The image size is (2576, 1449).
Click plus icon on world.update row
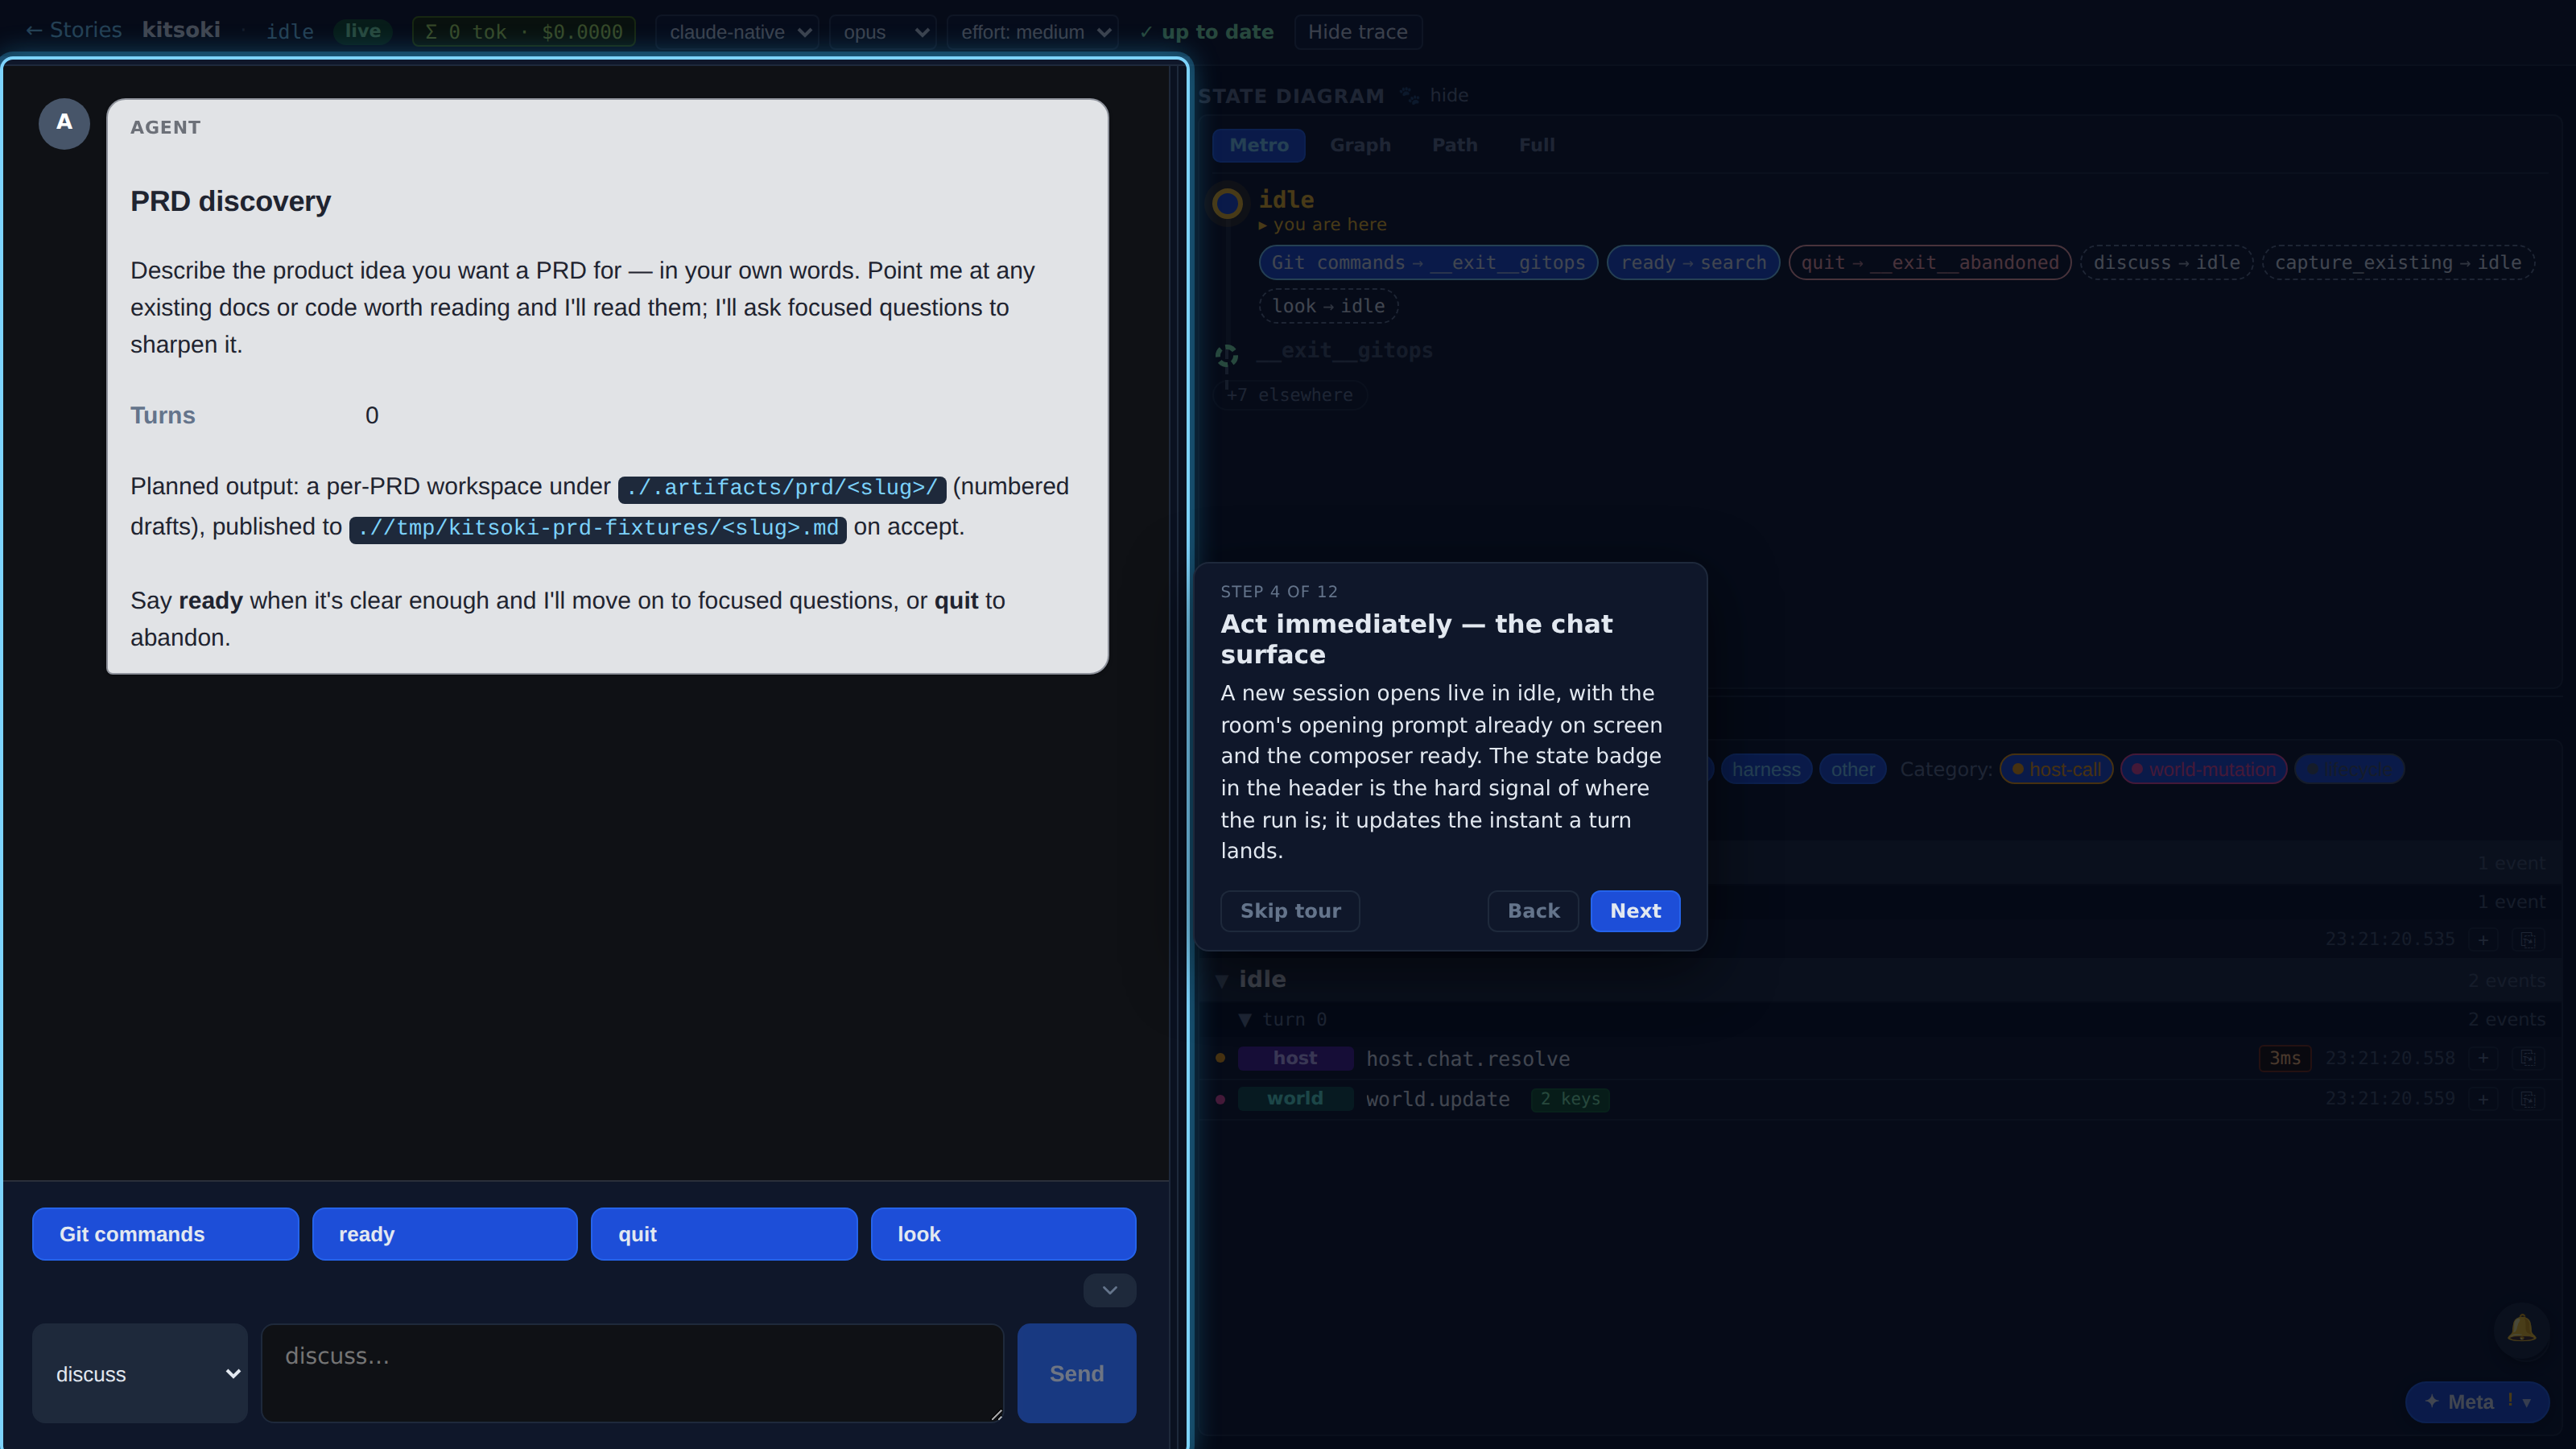[2483, 1099]
